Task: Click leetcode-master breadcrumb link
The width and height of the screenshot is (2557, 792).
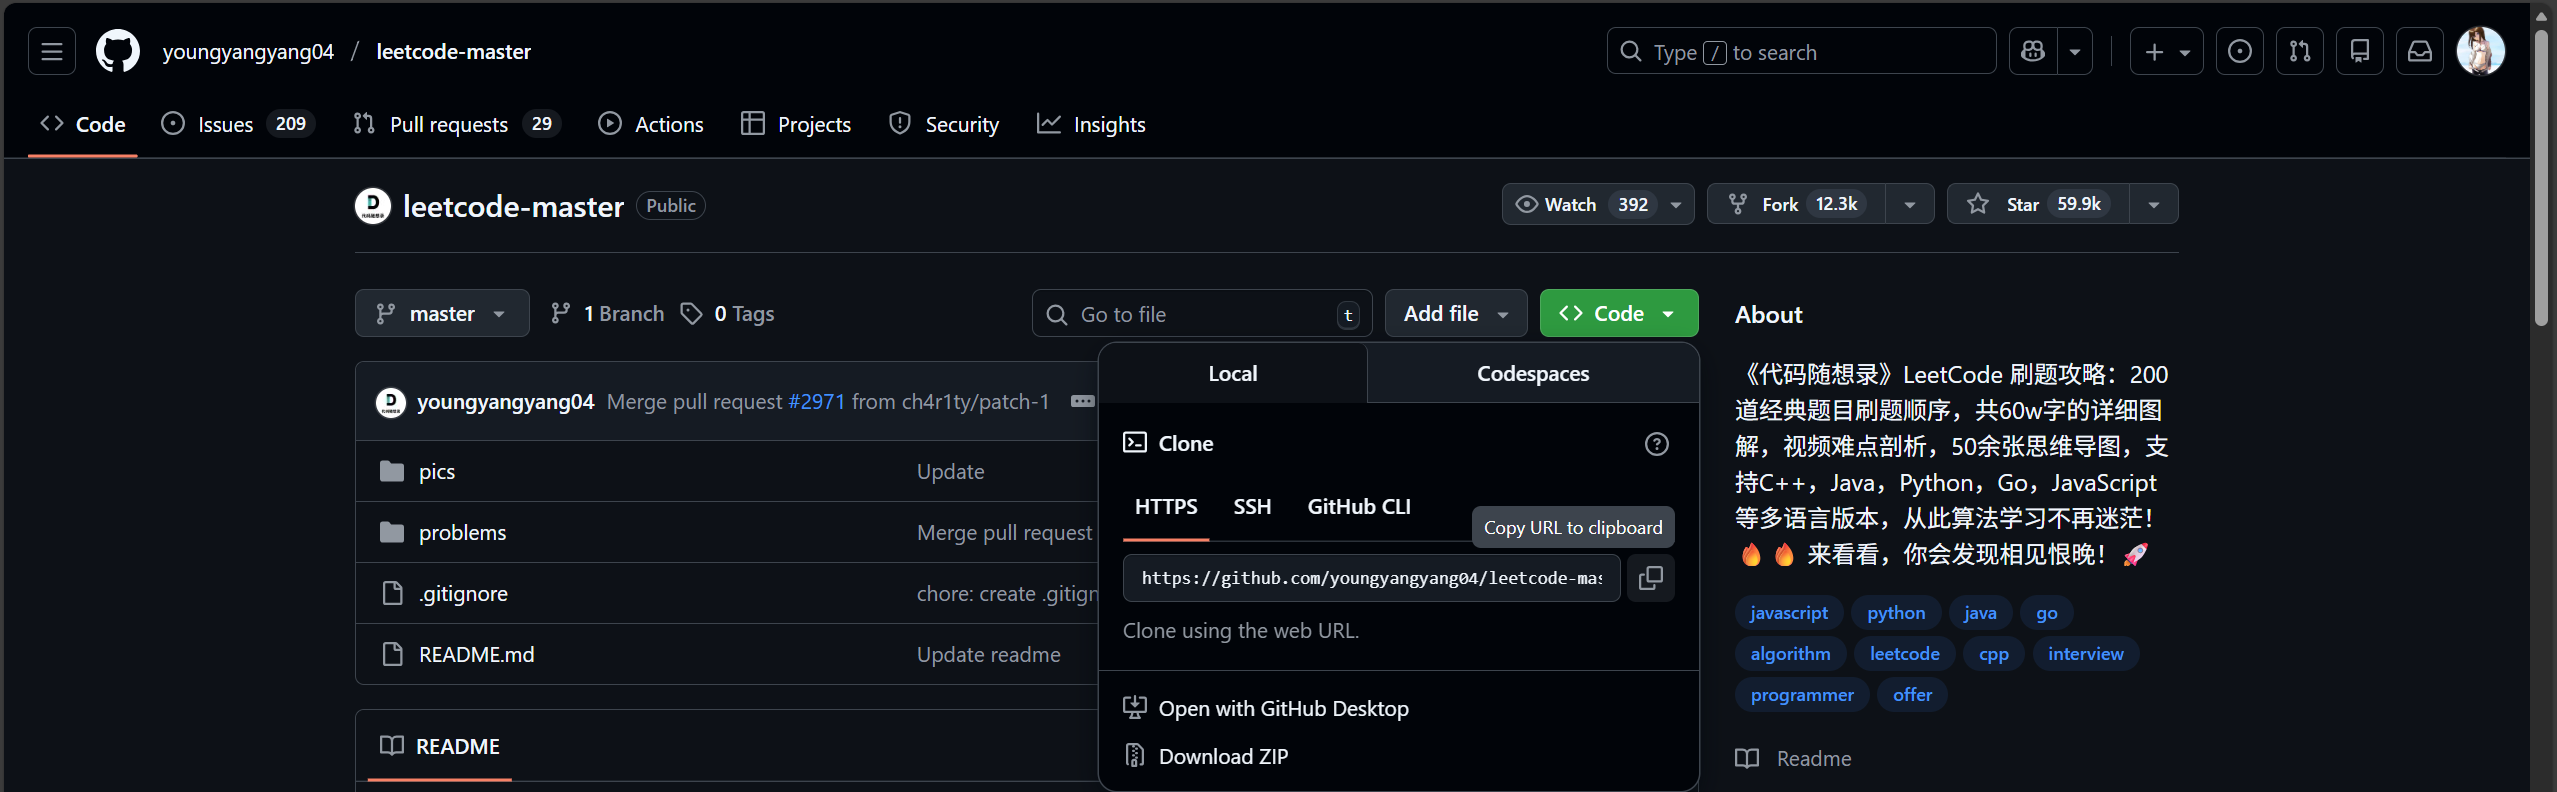Action: tap(453, 51)
